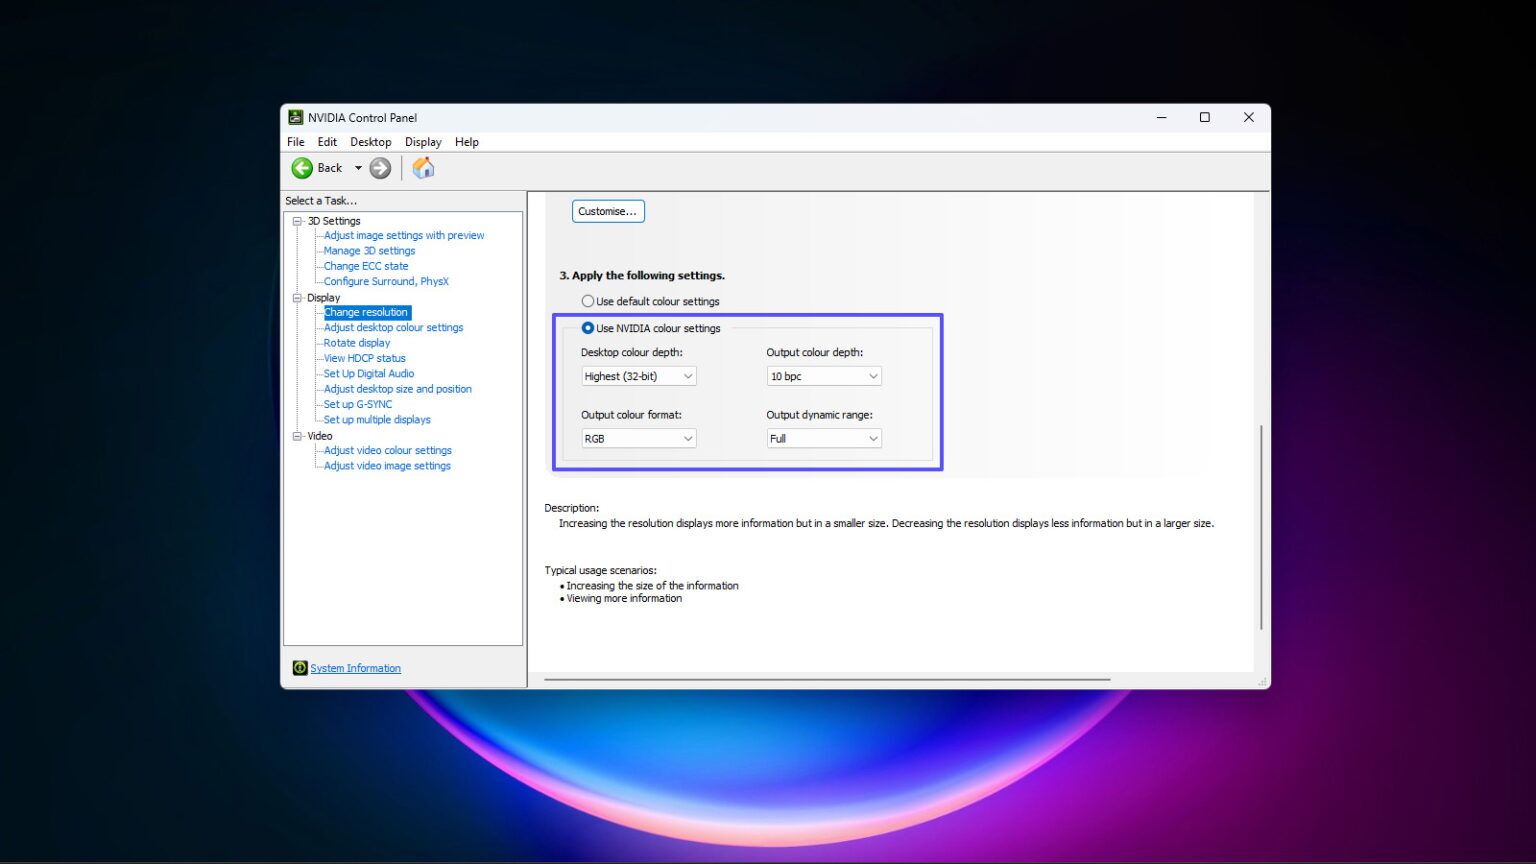Click the NVIDIA Control Panel title icon
Viewport: 1536px width, 864px height.
[296, 117]
